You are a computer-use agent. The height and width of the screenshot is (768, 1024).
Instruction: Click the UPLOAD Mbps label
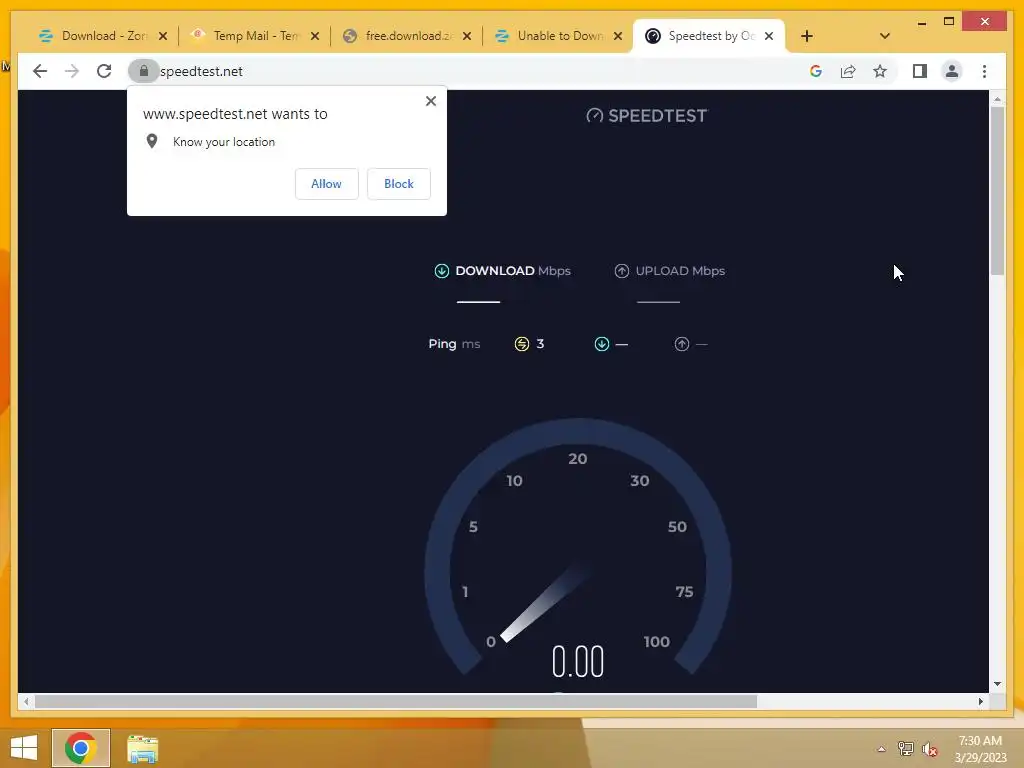(680, 270)
